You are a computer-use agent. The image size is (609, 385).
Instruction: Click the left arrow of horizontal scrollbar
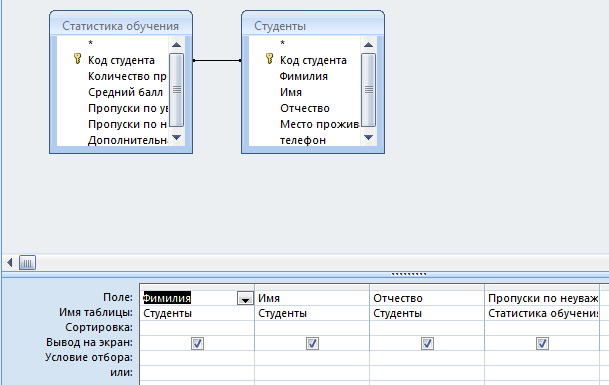pos(10,263)
